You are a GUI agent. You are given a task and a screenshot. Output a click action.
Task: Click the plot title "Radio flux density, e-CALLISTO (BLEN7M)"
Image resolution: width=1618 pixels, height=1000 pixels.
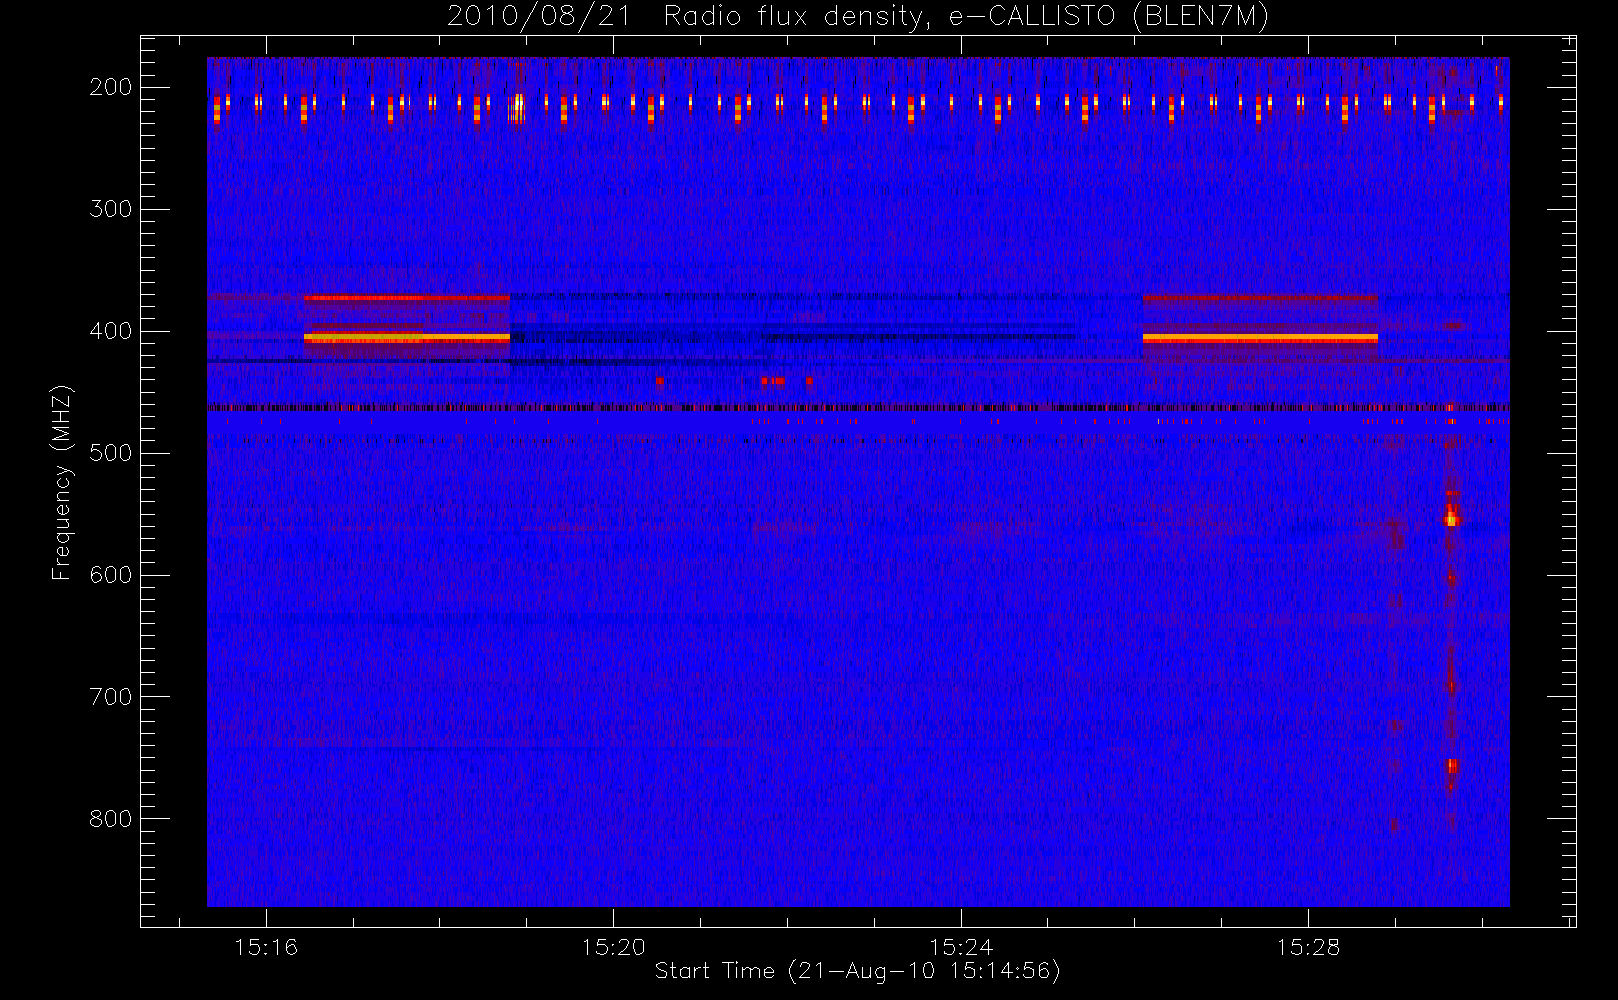(966, 17)
